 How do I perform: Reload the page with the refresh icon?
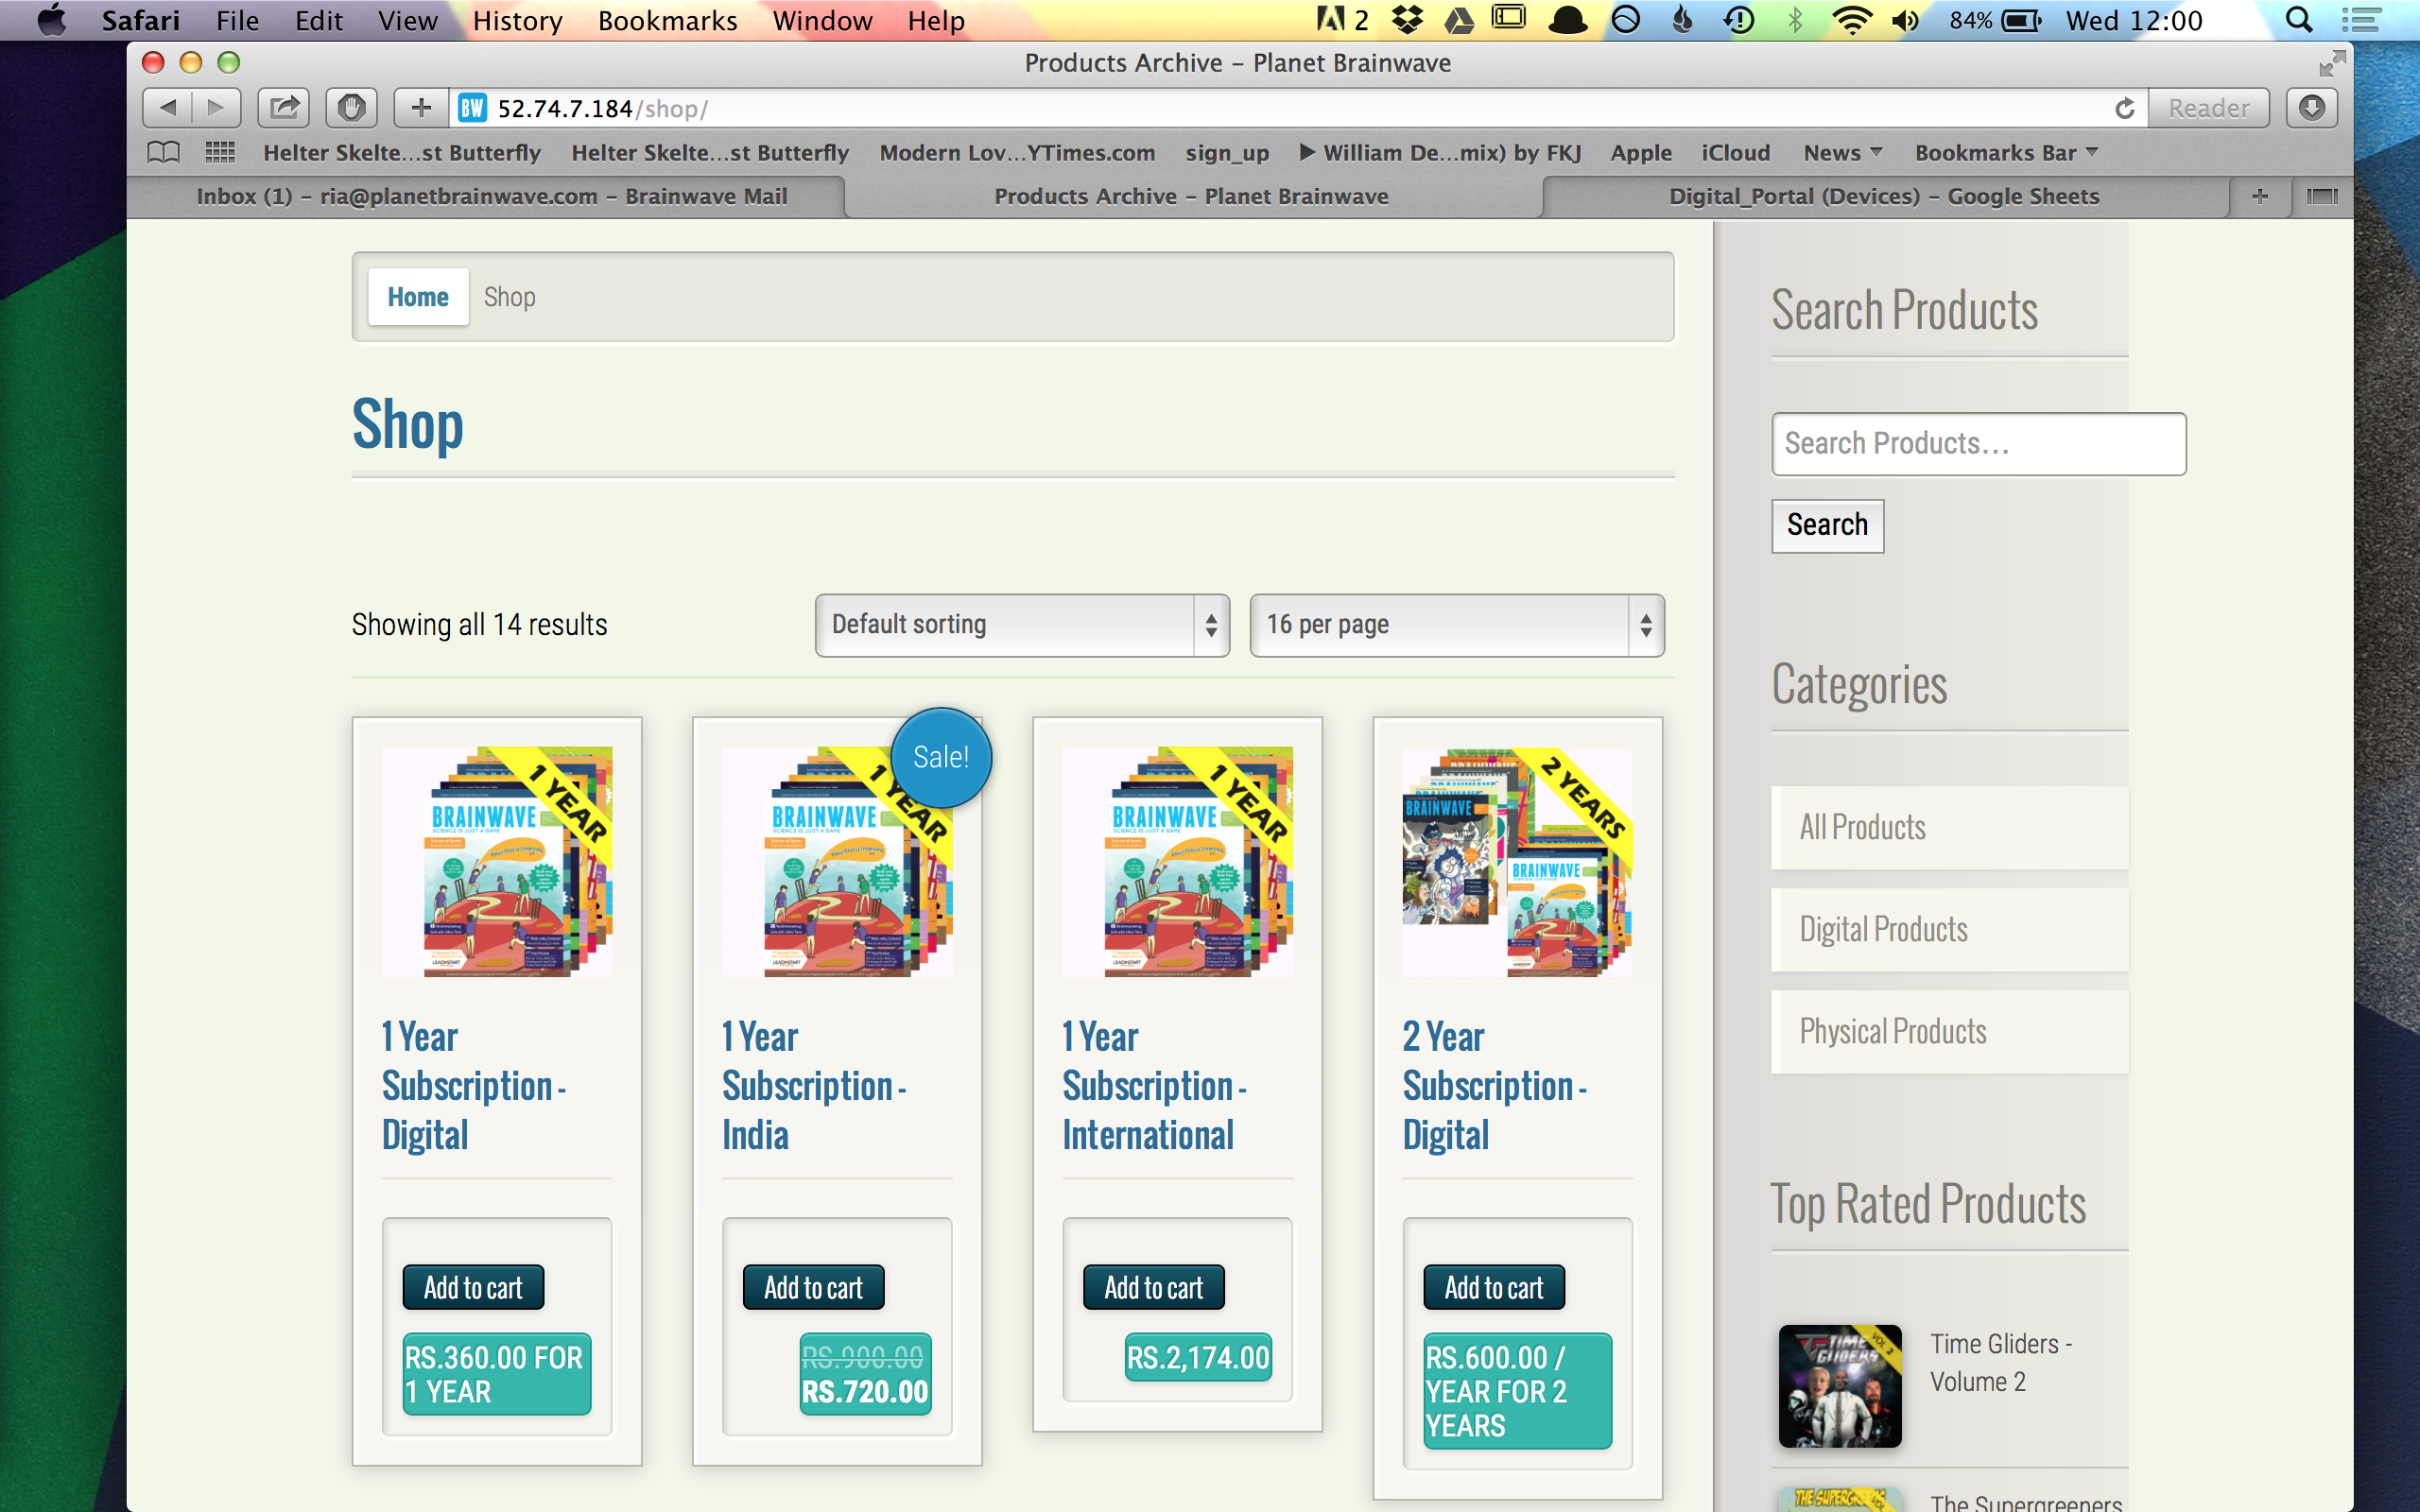point(2125,108)
